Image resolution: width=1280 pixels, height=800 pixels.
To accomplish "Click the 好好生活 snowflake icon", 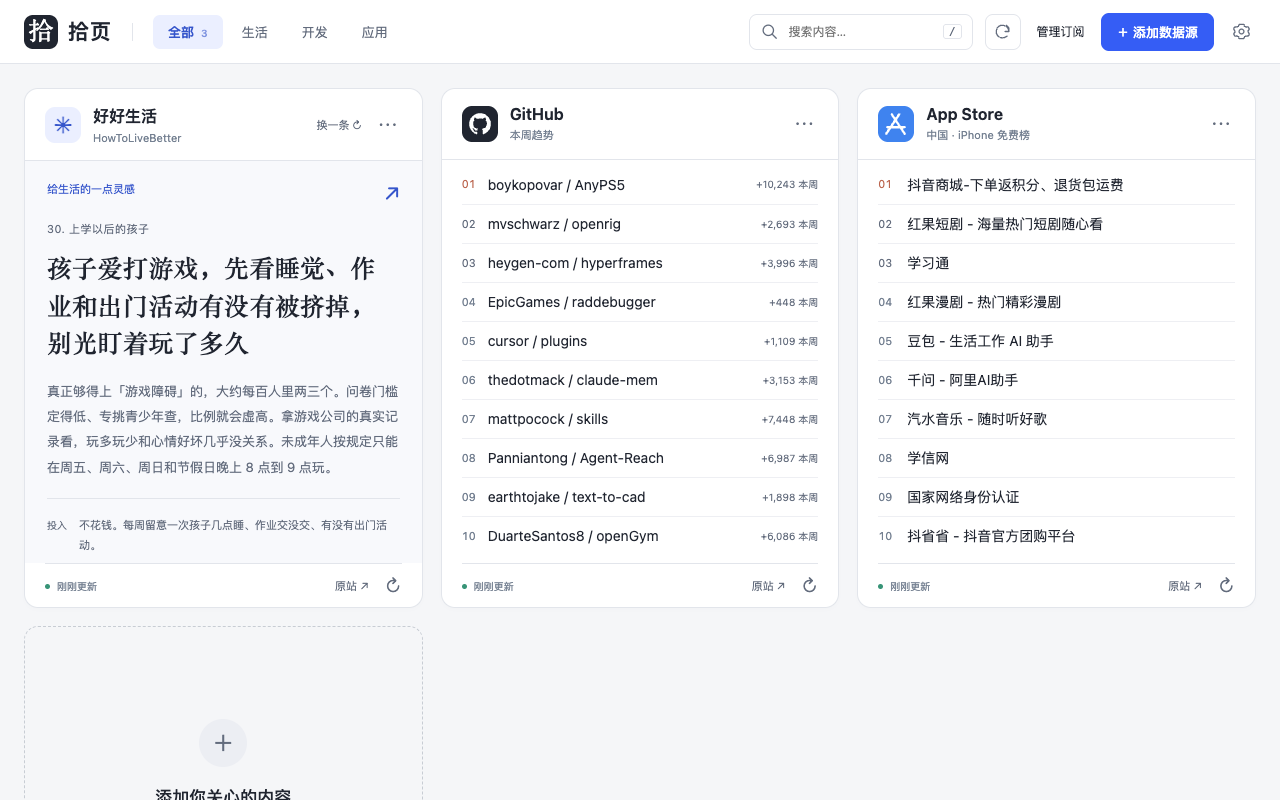I will [x=63, y=125].
